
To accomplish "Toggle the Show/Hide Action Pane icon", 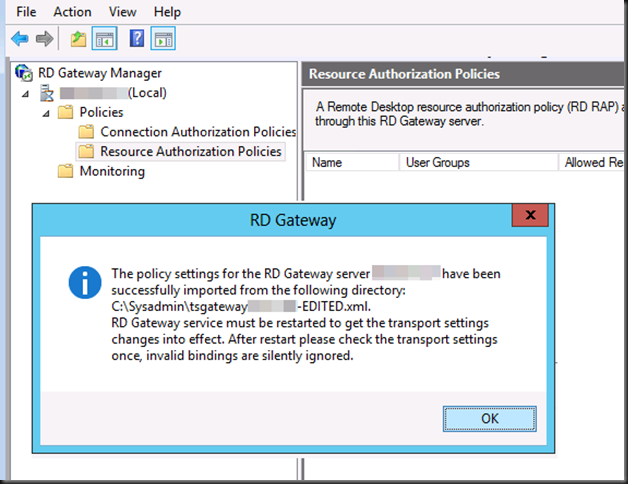I will click(163, 39).
